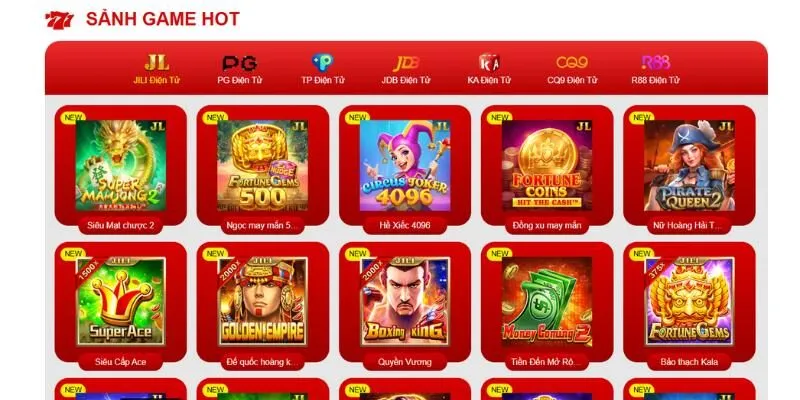Image resolution: width=800 pixels, height=400 pixels.
Task: Play the Golden Empire game
Action: point(263,301)
